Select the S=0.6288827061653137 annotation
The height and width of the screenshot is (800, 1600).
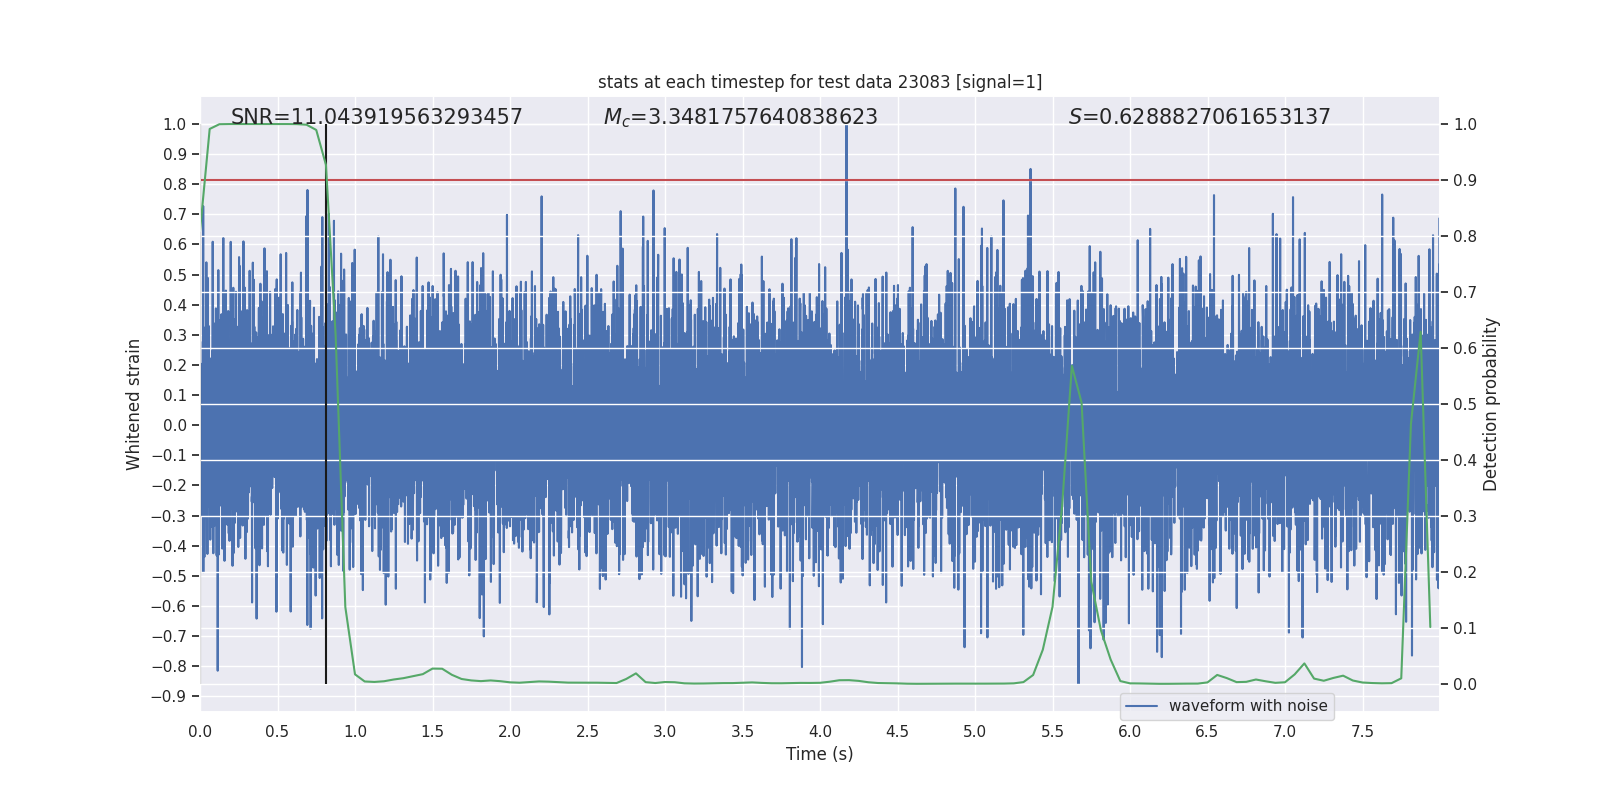click(x=1200, y=117)
